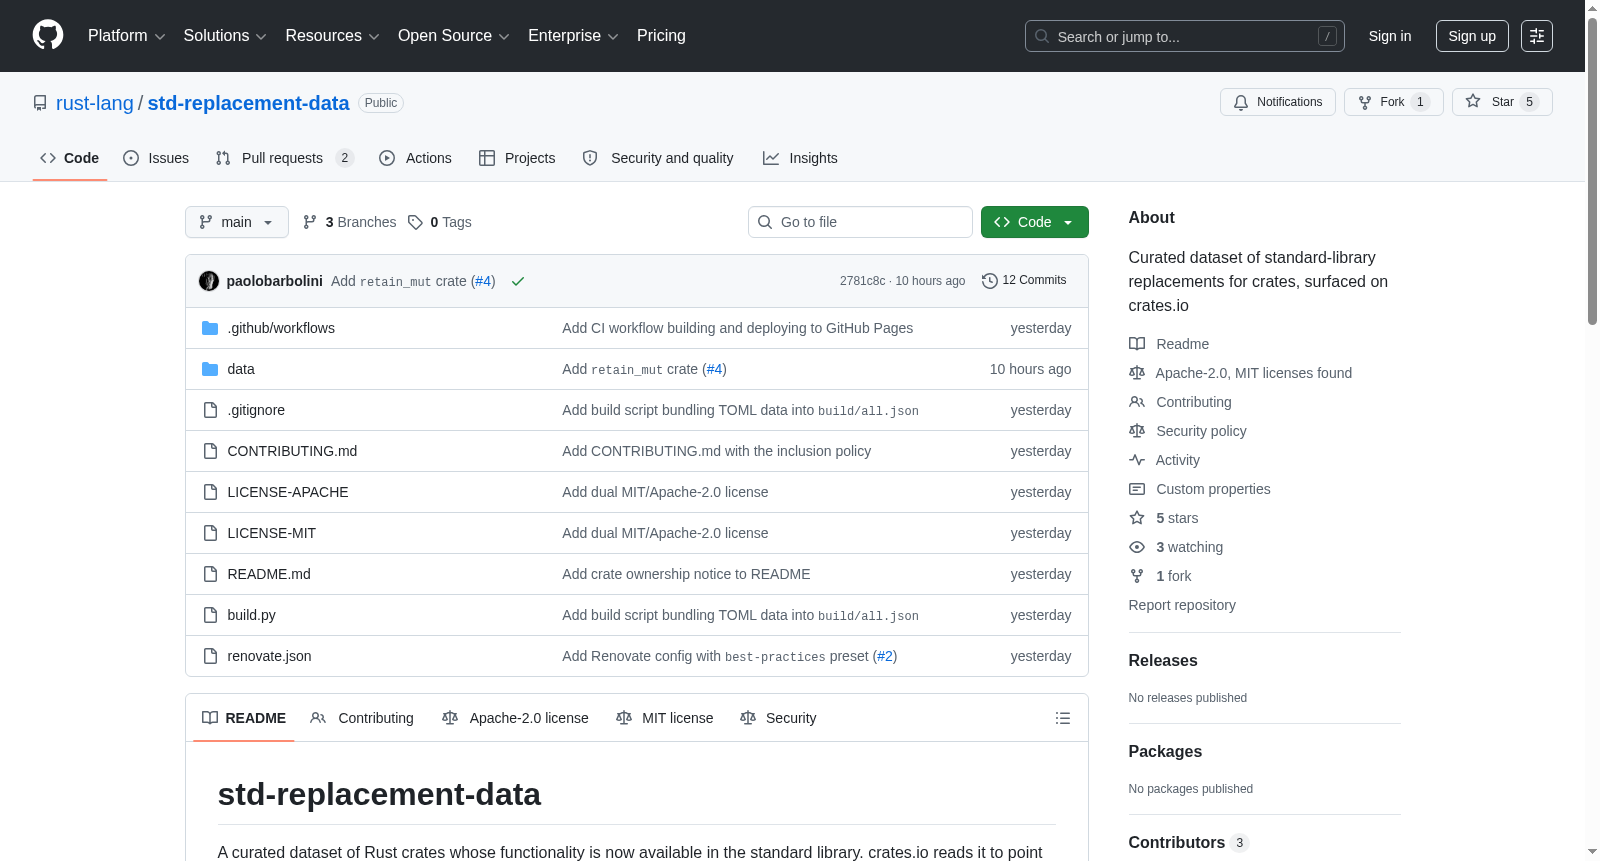Expand the Platform menu
This screenshot has height=861, width=1600.
pos(127,36)
